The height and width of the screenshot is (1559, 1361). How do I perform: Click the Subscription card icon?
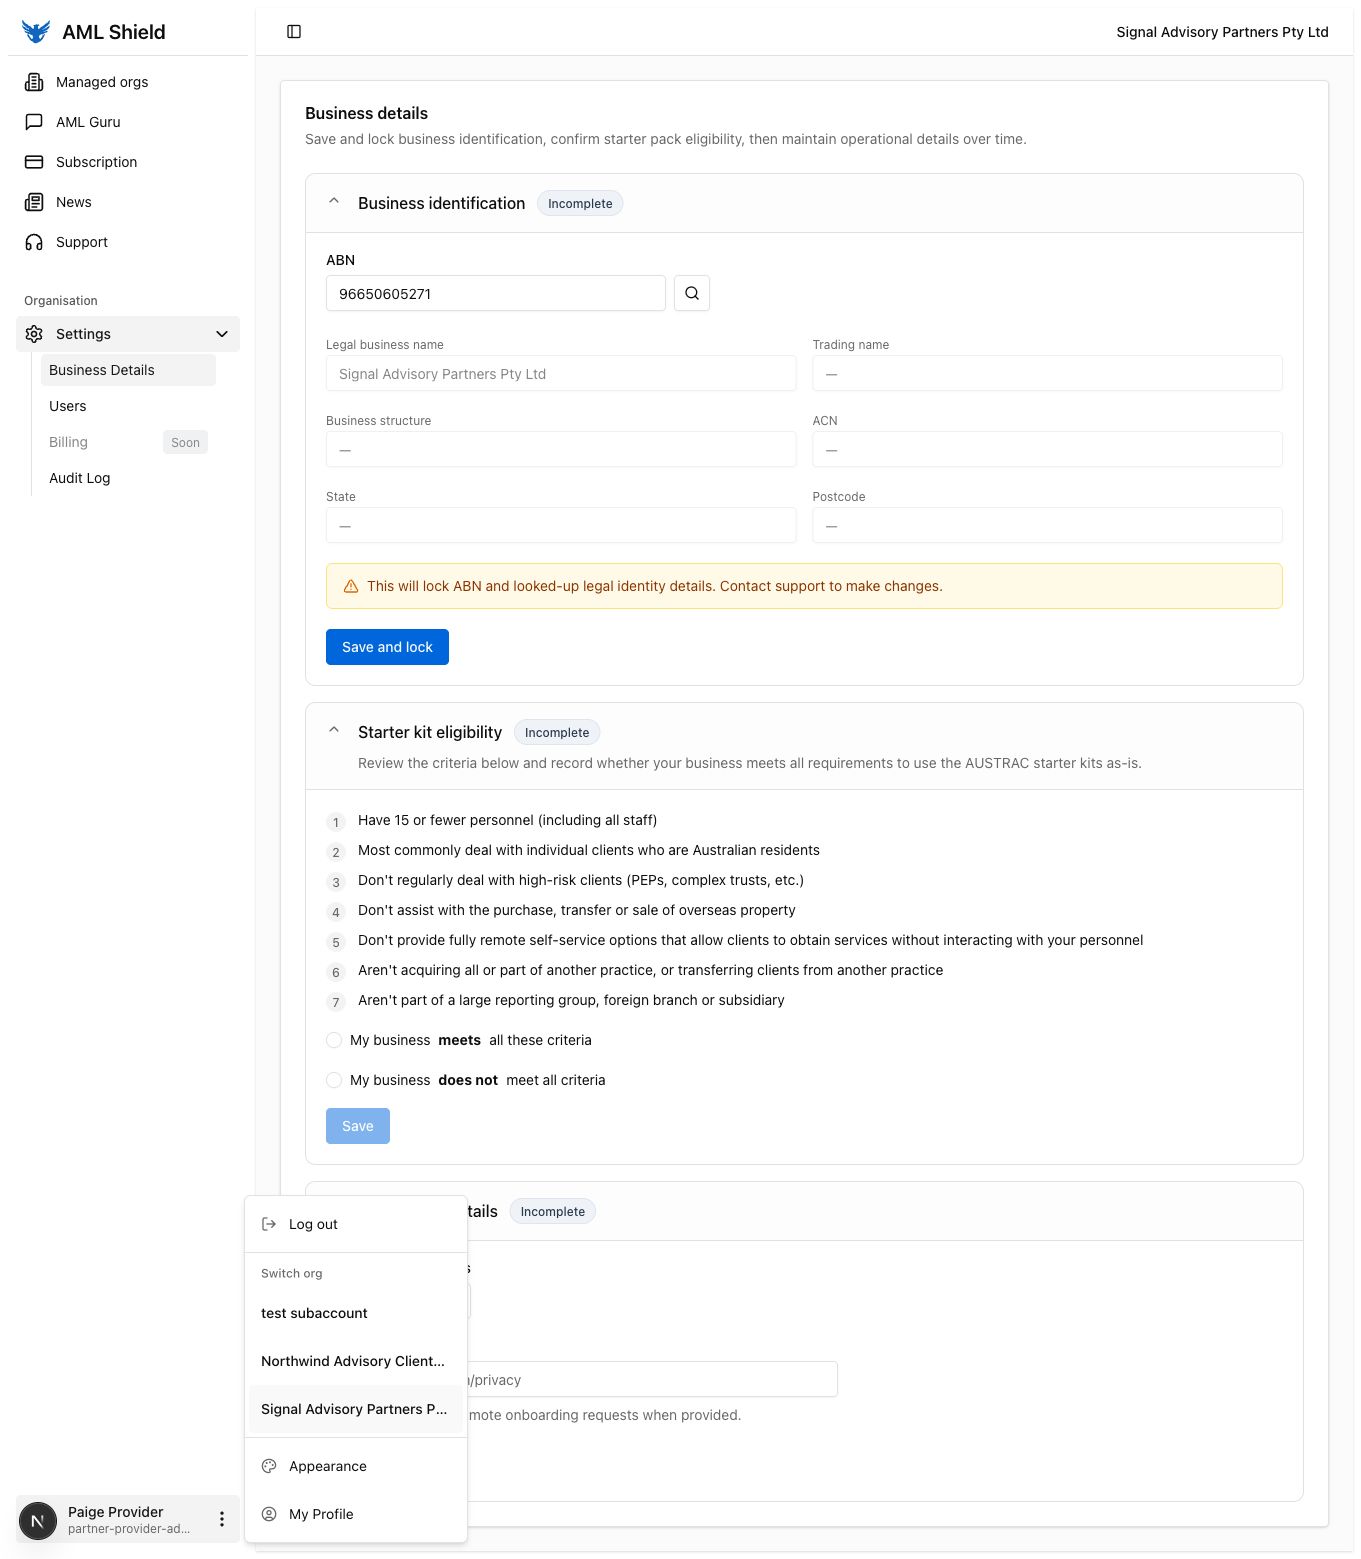[x=34, y=162]
